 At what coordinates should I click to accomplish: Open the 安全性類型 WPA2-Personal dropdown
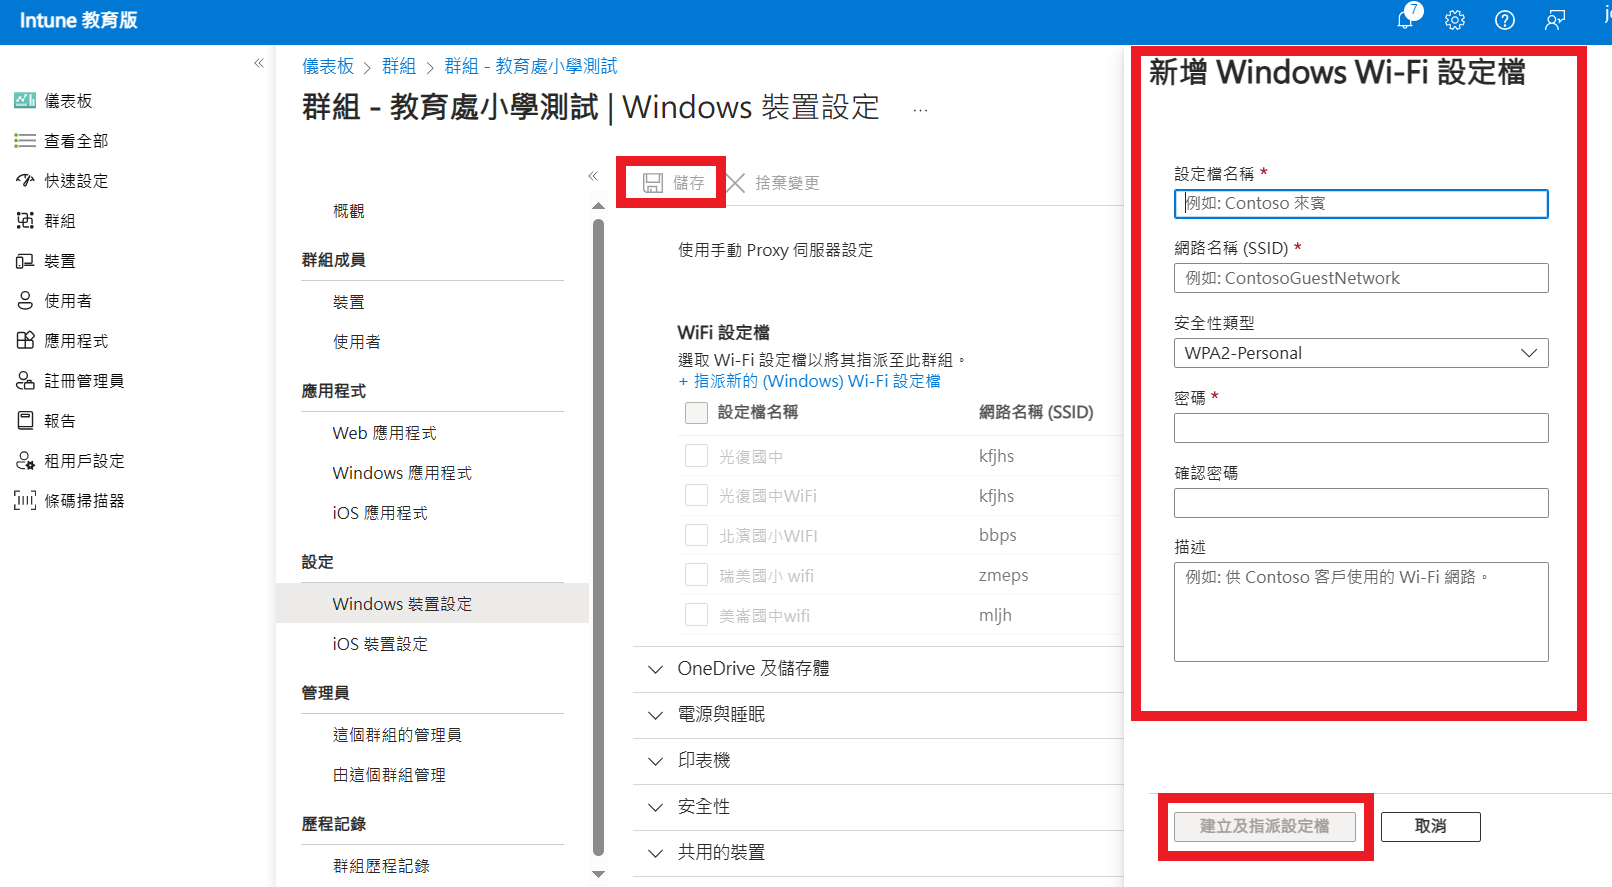1360,353
